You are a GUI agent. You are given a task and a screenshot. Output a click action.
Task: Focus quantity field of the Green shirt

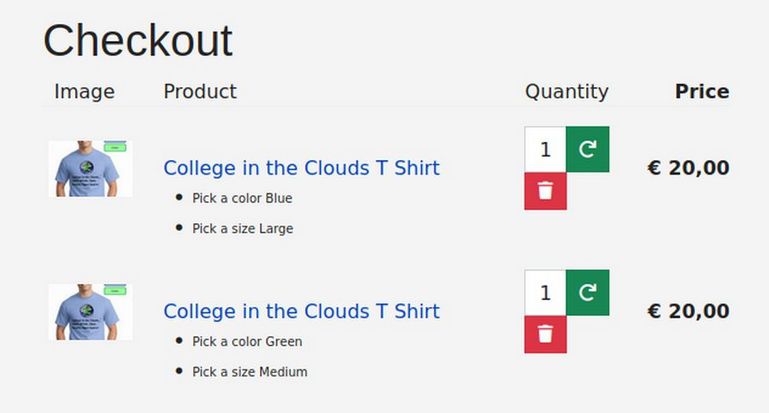545,292
